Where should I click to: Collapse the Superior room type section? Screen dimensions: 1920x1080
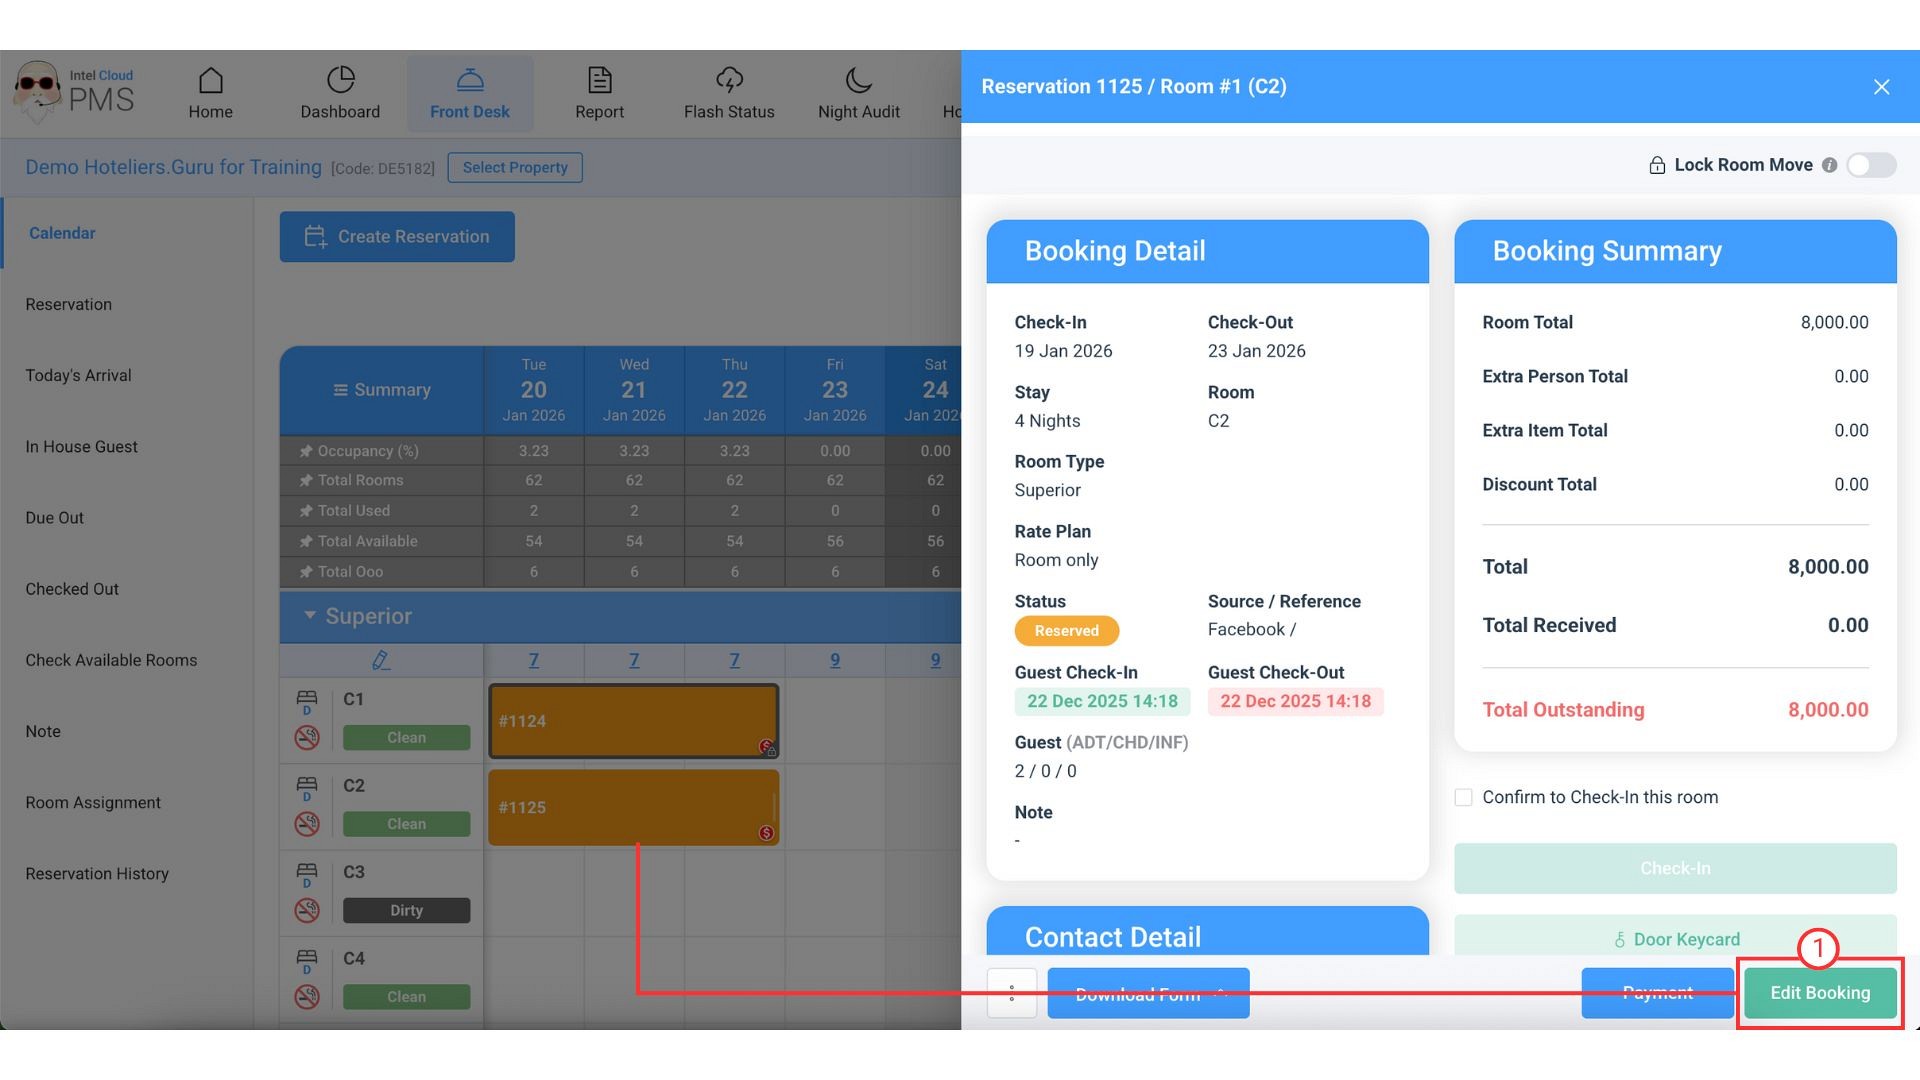click(x=310, y=616)
